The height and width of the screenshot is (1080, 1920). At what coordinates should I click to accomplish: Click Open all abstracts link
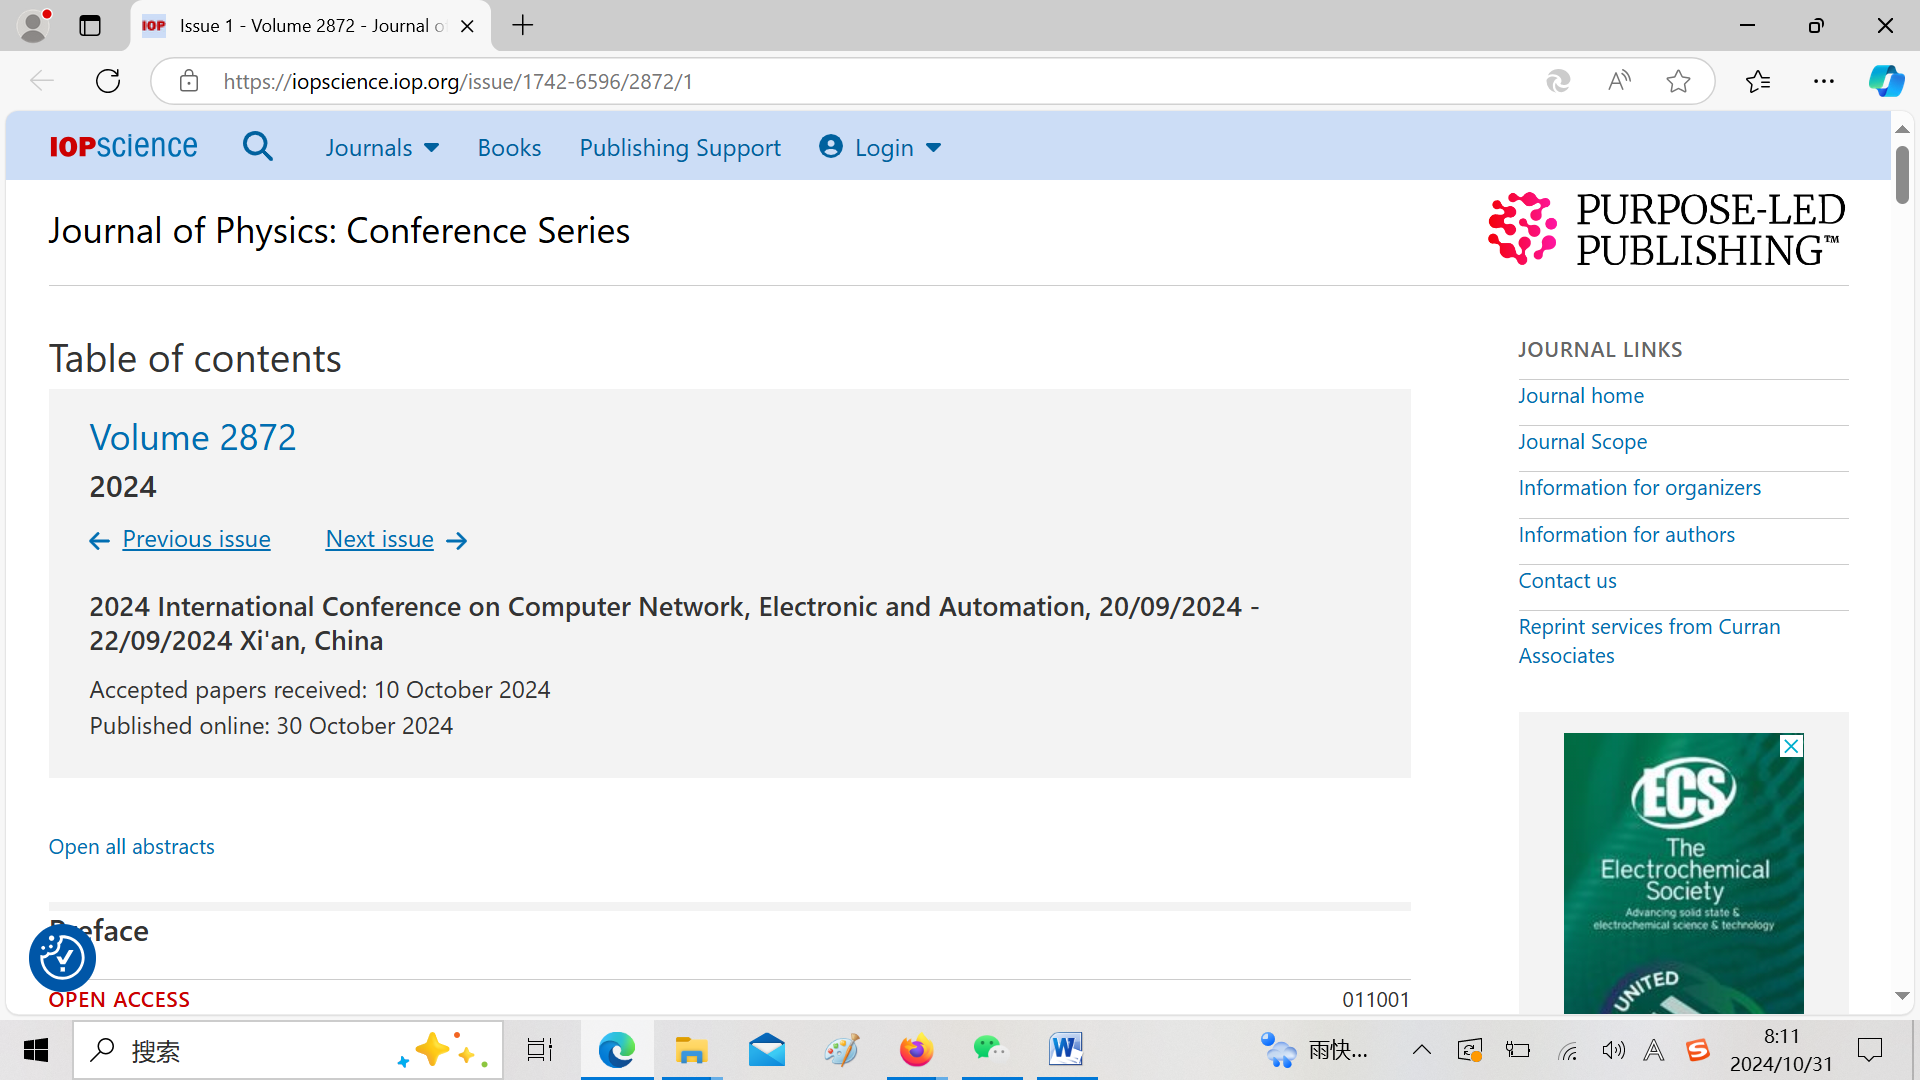tap(132, 846)
